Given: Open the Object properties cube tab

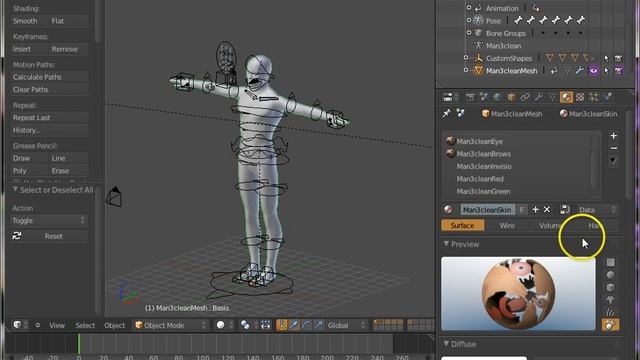Looking at the screenshot, I should pos(511,97).
